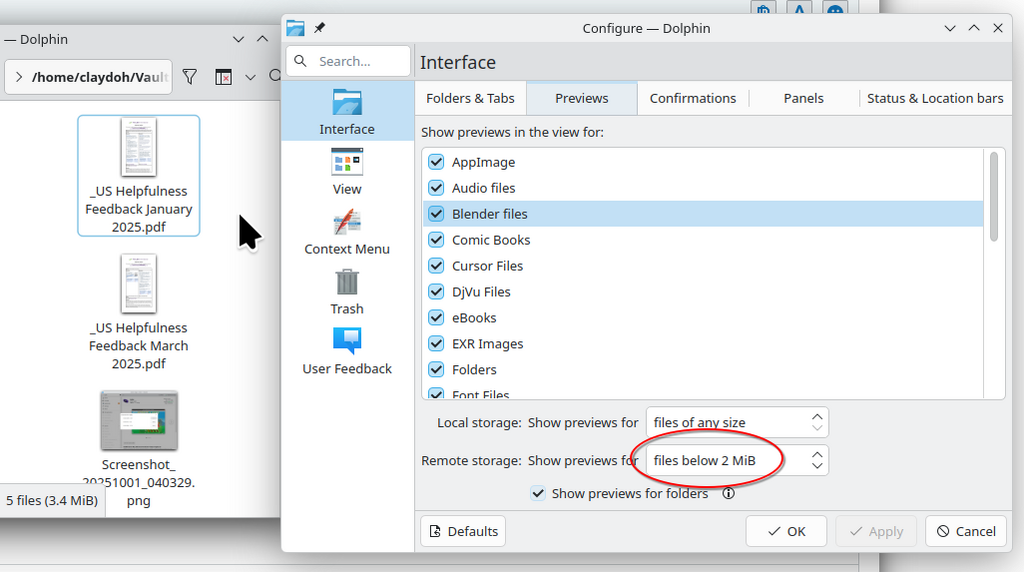Click the preview types list scrollbar
This screenshot has width=1024, height=572.
[x=994, y=197]
